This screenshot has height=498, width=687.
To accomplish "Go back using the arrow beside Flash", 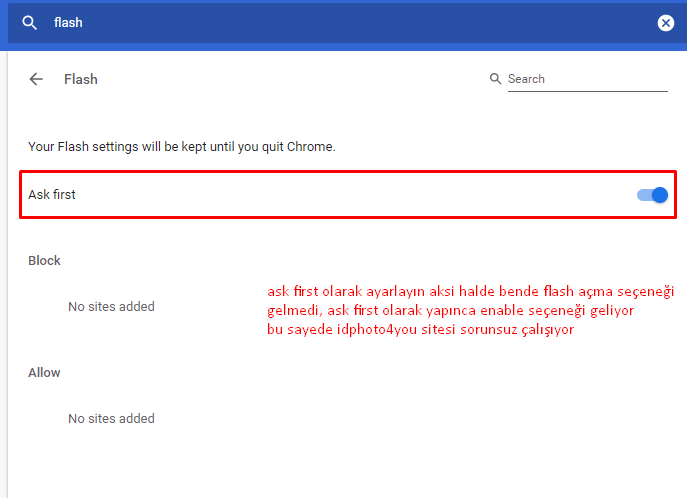I will pos(36,79).
